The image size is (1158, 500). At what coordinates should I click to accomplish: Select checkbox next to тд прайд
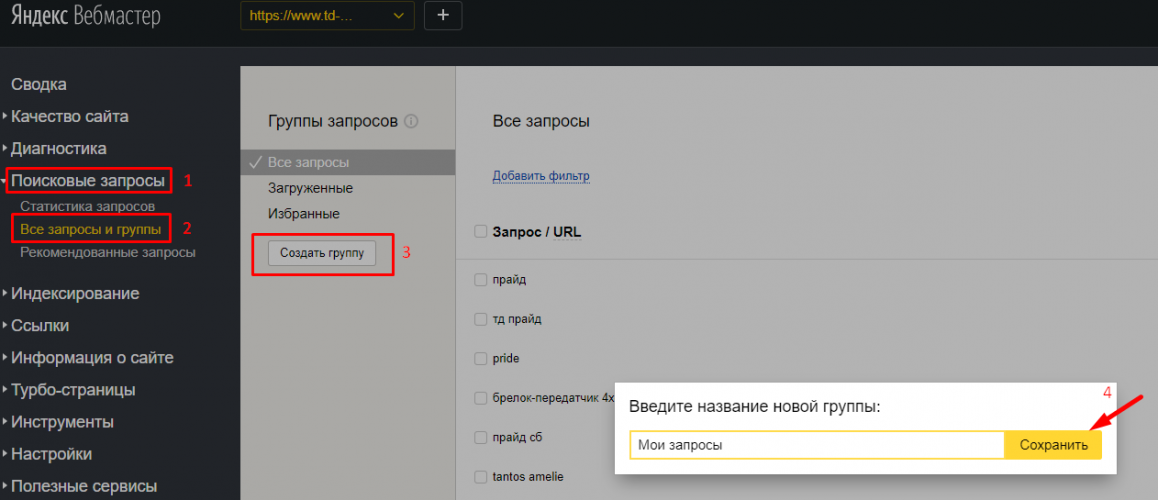[x=480, y=319]
